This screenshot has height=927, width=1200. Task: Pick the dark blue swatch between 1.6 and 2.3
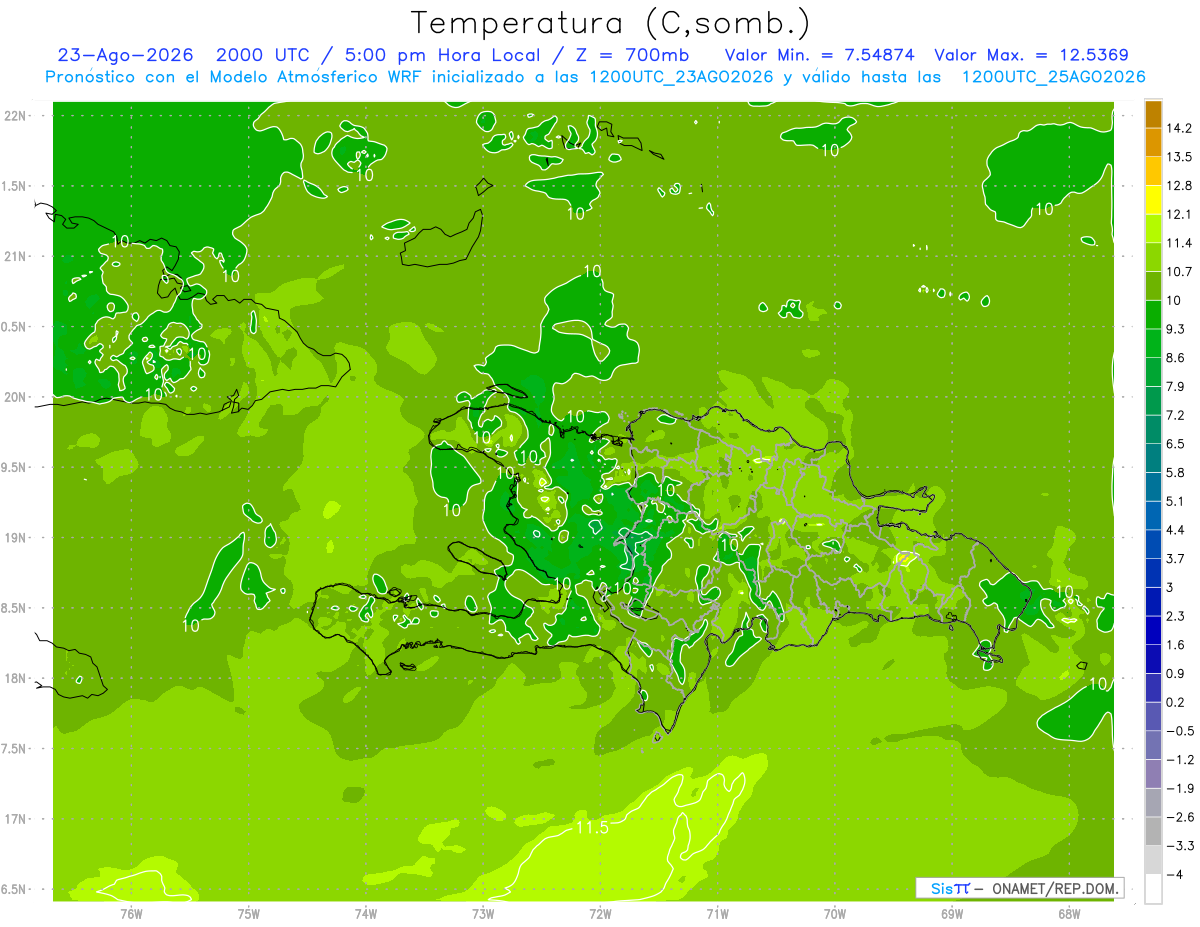1154,630
